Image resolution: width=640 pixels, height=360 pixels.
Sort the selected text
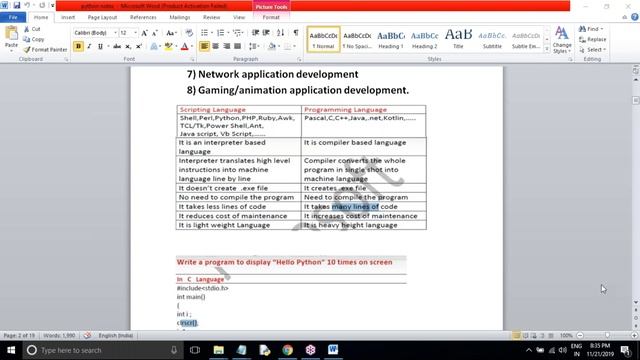click(280, 33)
